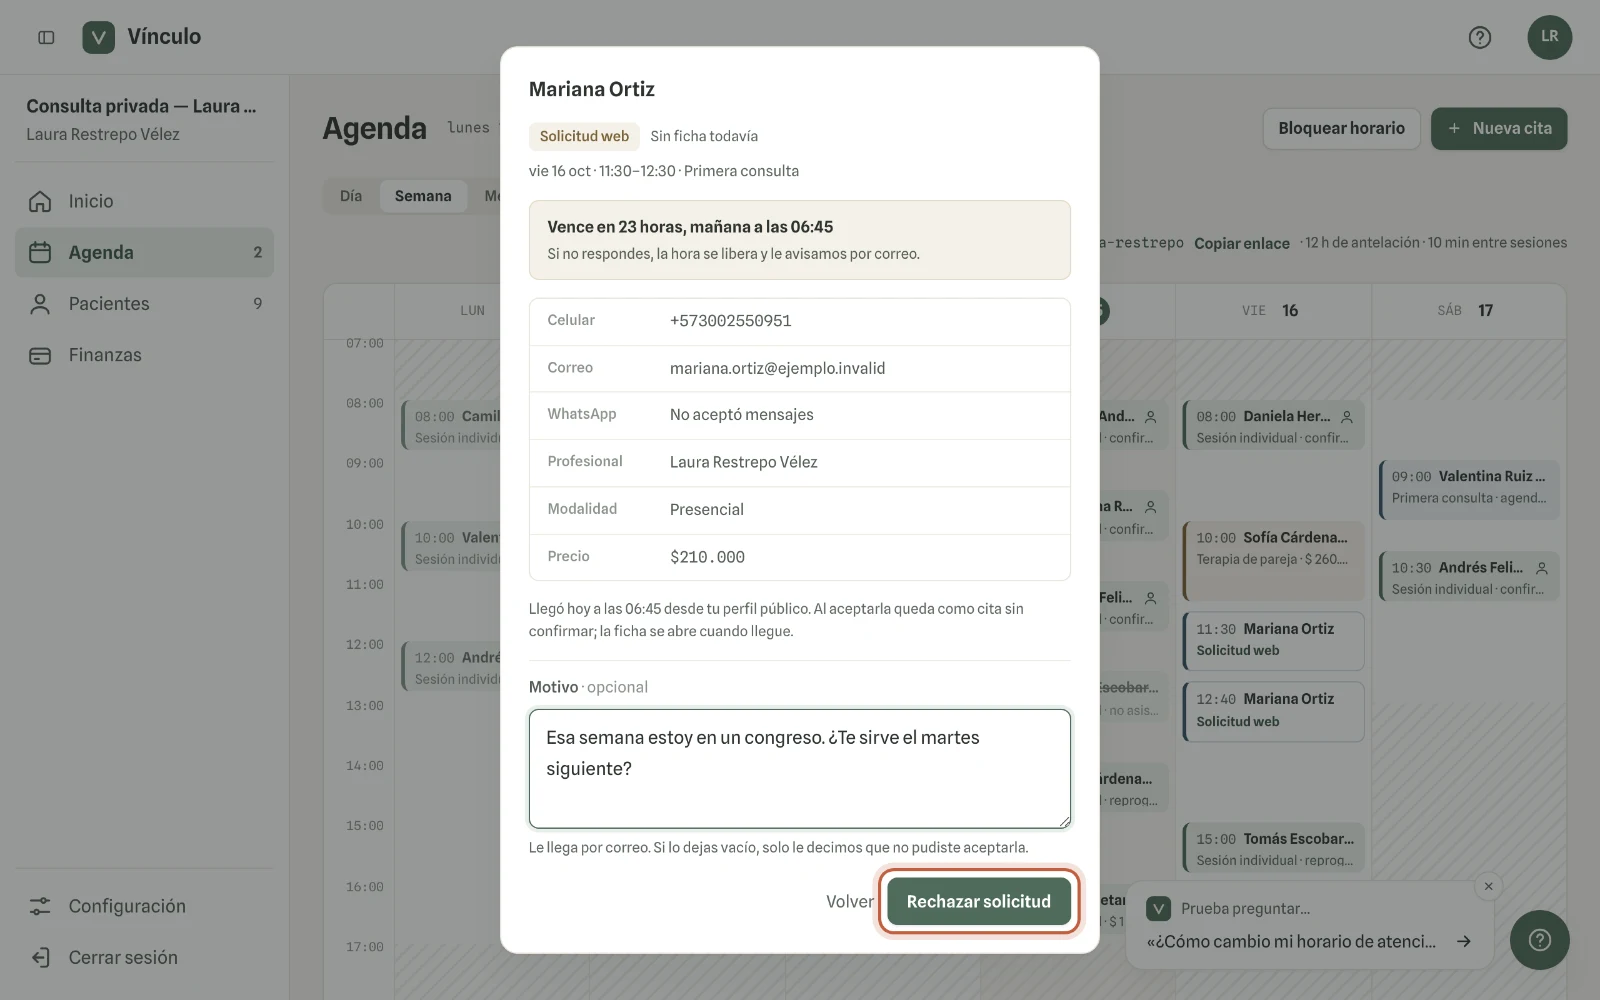Open 15:00 Tomás Escobar... appointment
This screenshot has height=1000, width=1600.
click(x=1273, y=849)
